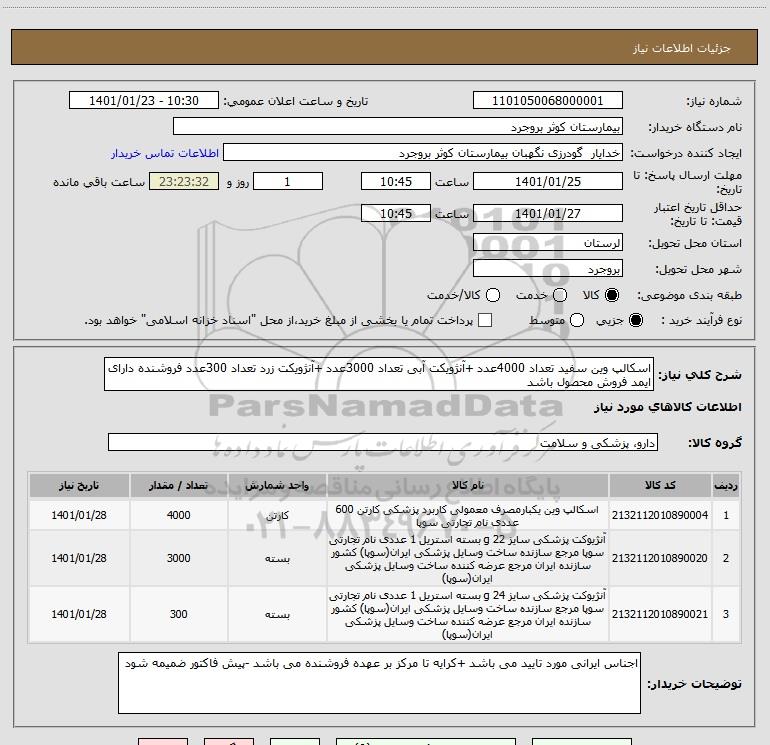Image resolution: width=770 pixels, height=745 pixels.
Task: Click the price validity time field 10:45
Action: [396, 213]
